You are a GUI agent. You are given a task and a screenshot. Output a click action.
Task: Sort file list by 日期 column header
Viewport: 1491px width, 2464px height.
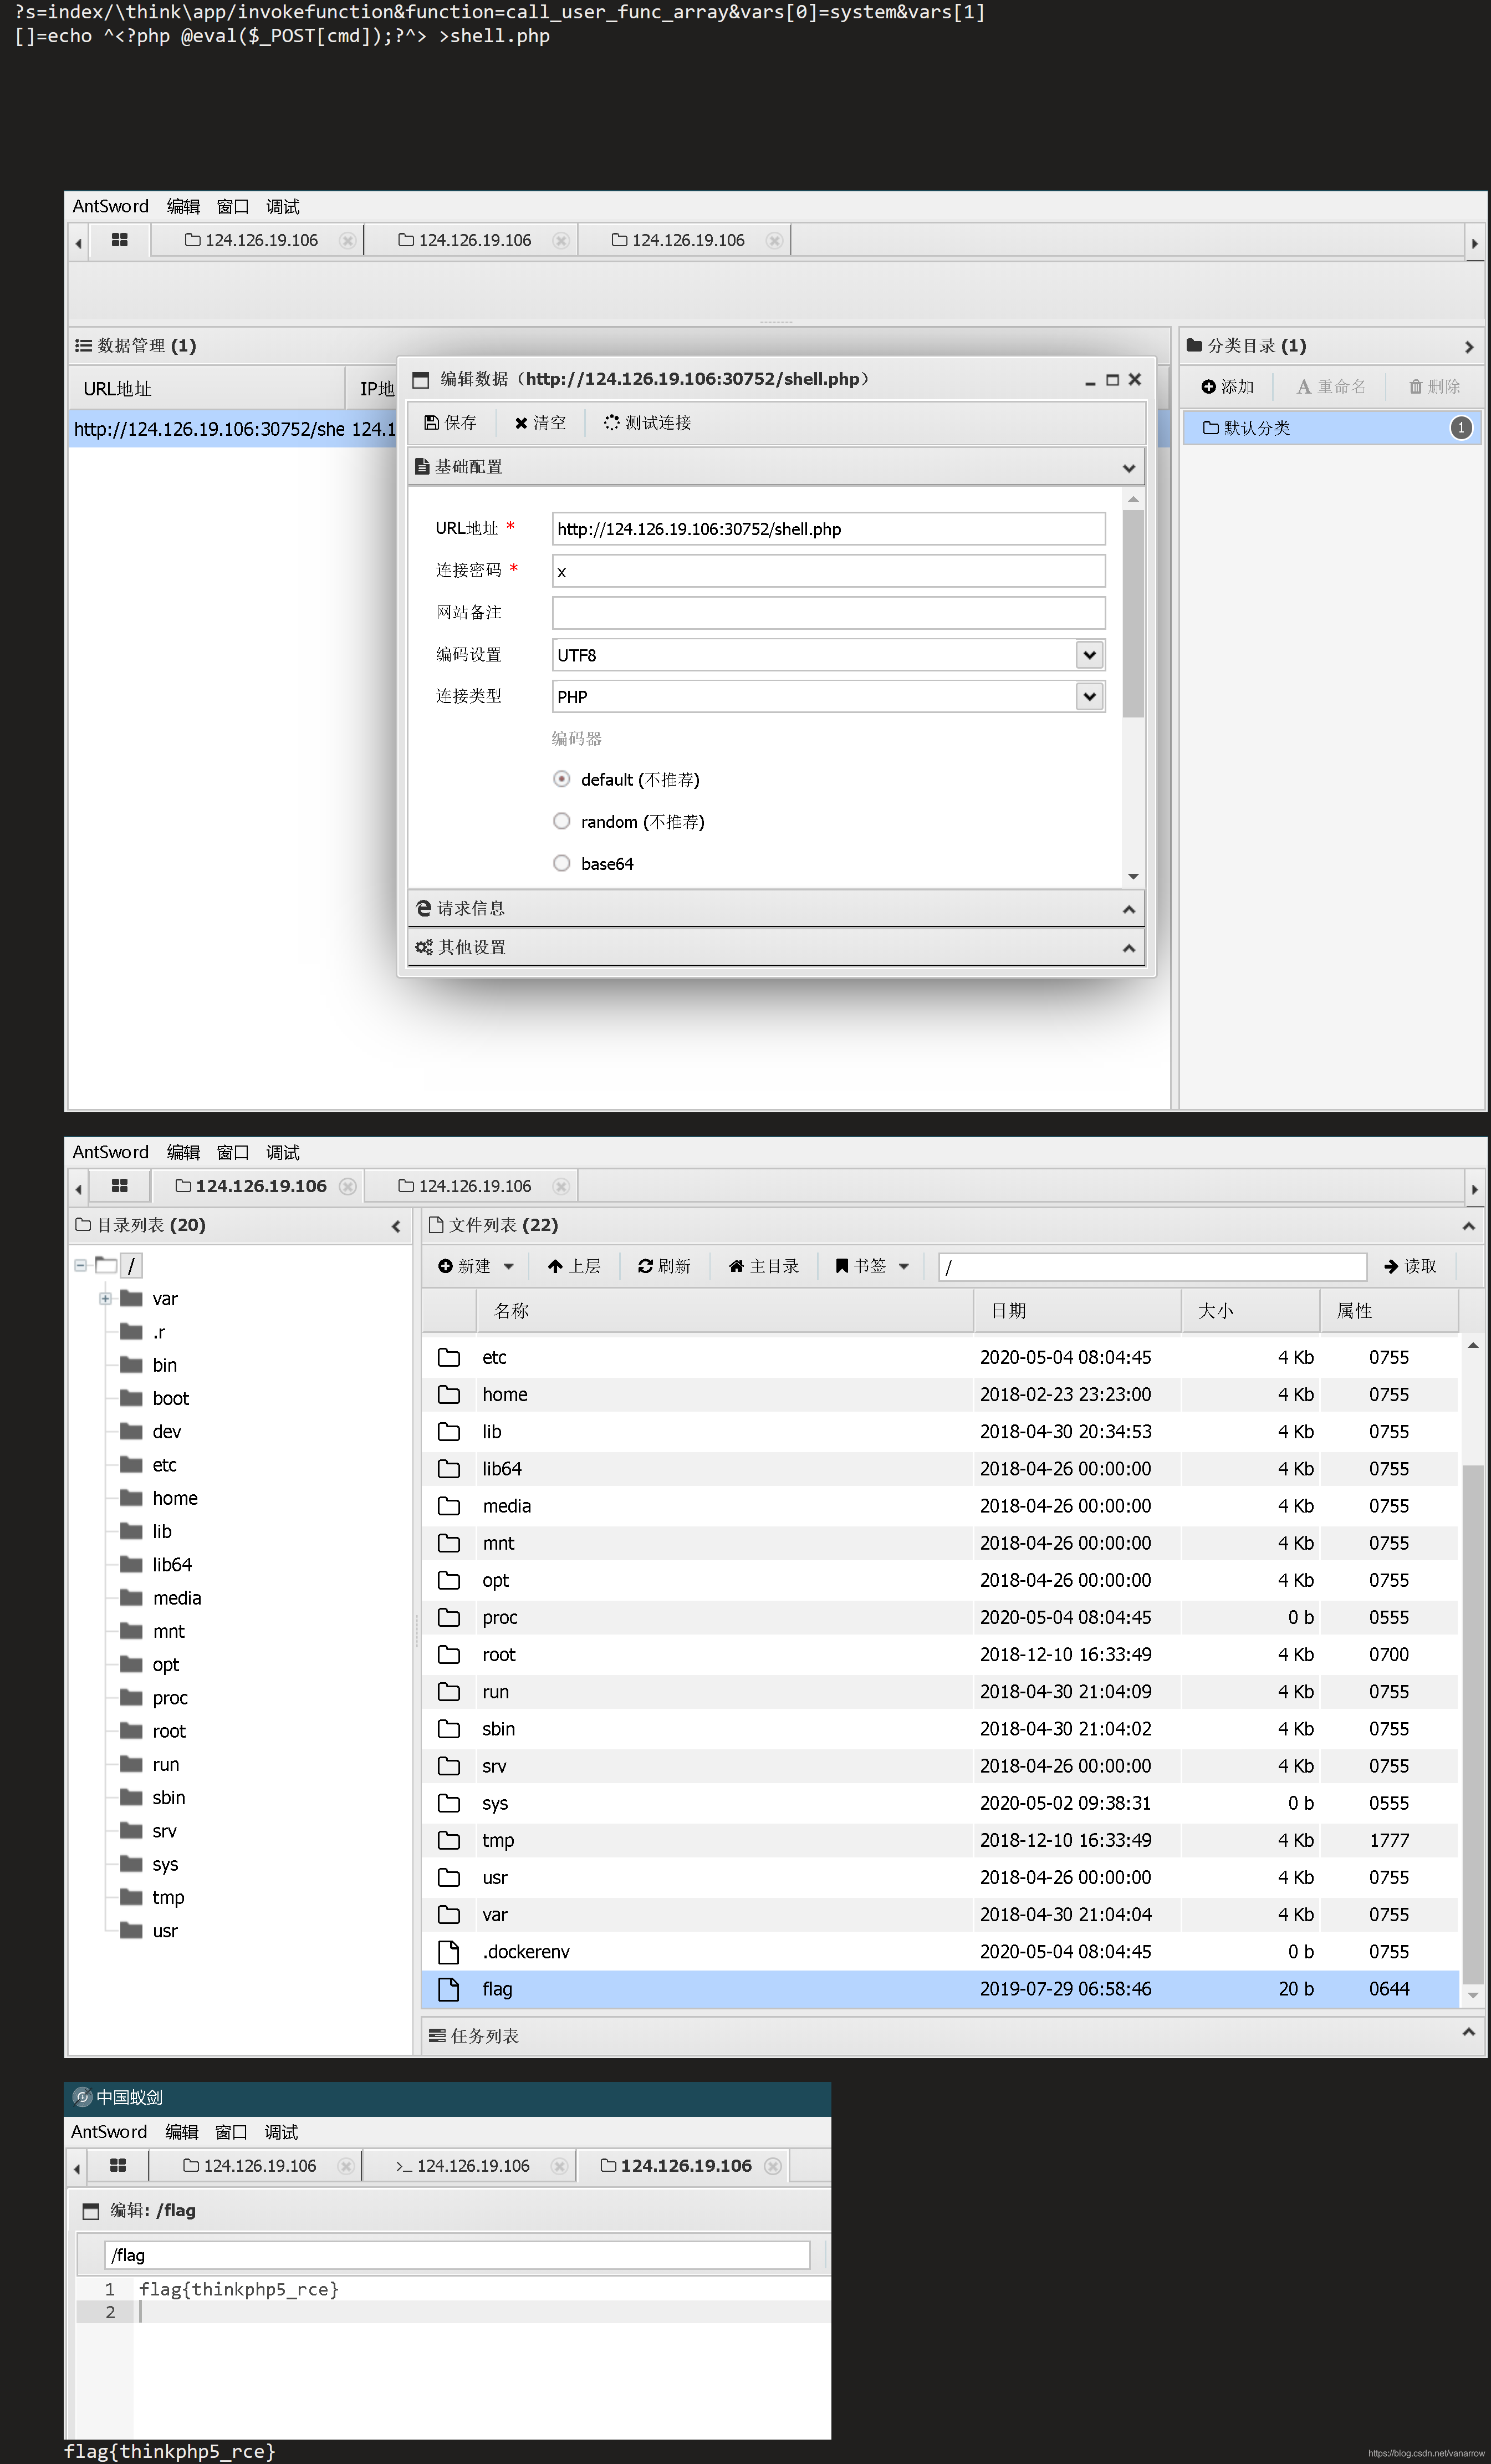click(1077, 1311)
